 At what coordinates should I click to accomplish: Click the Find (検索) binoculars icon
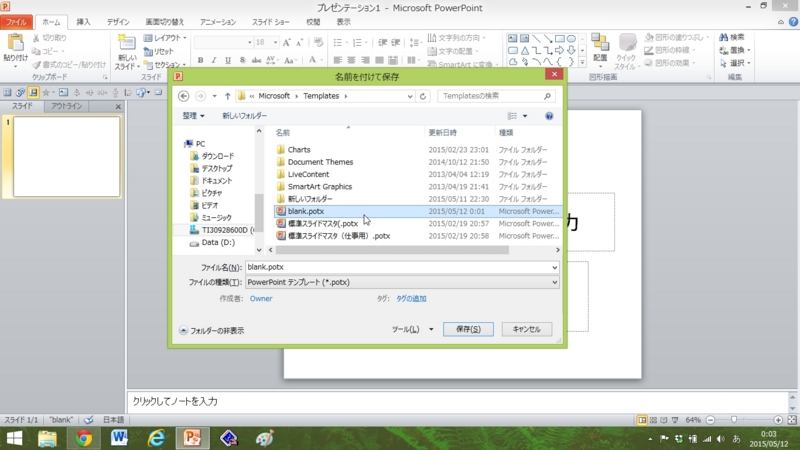point(723,37)
